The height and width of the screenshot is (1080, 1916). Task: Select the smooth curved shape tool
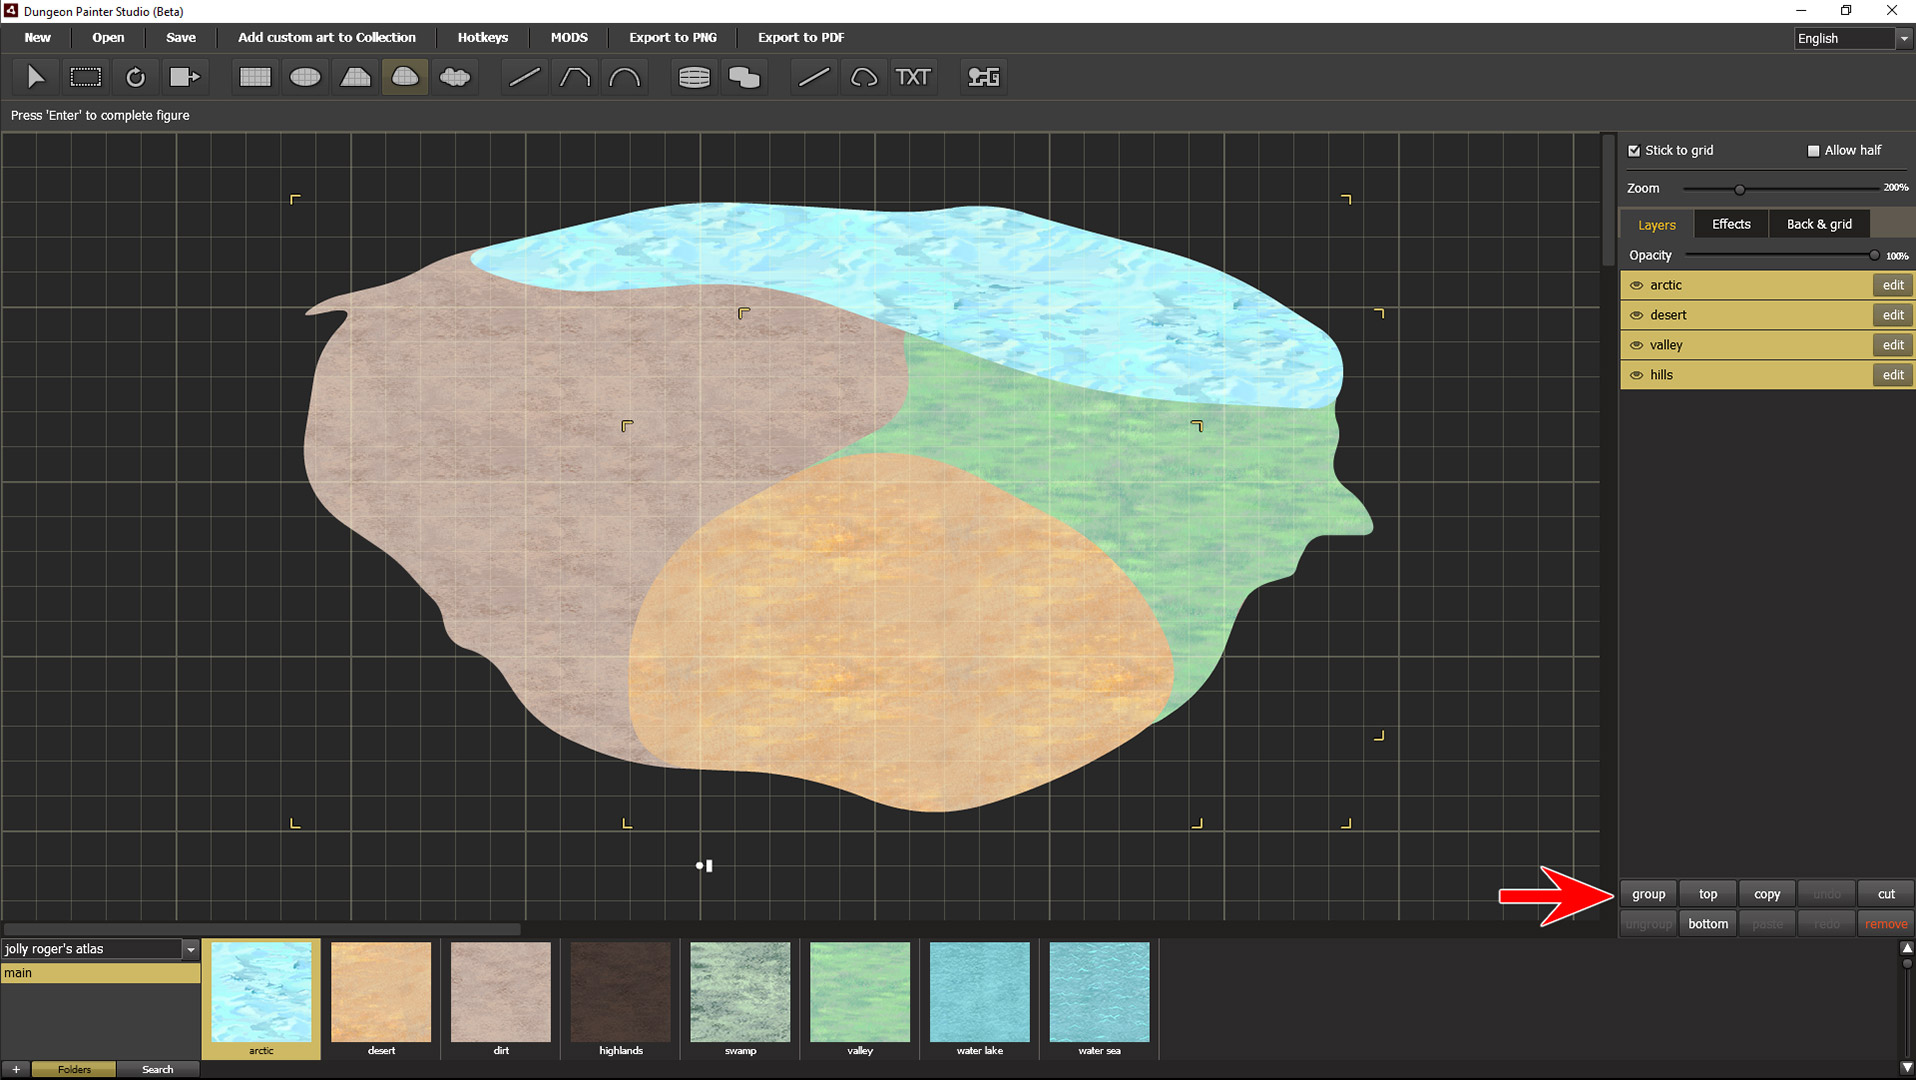click(405, 77)
